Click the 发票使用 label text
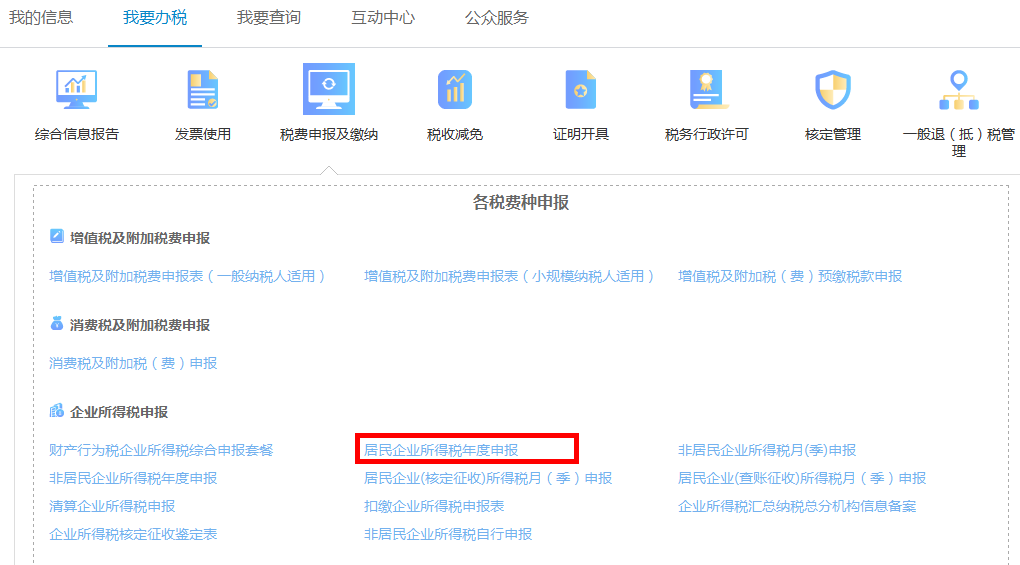Screen dimensions: 1020x565 click(202, 135)
